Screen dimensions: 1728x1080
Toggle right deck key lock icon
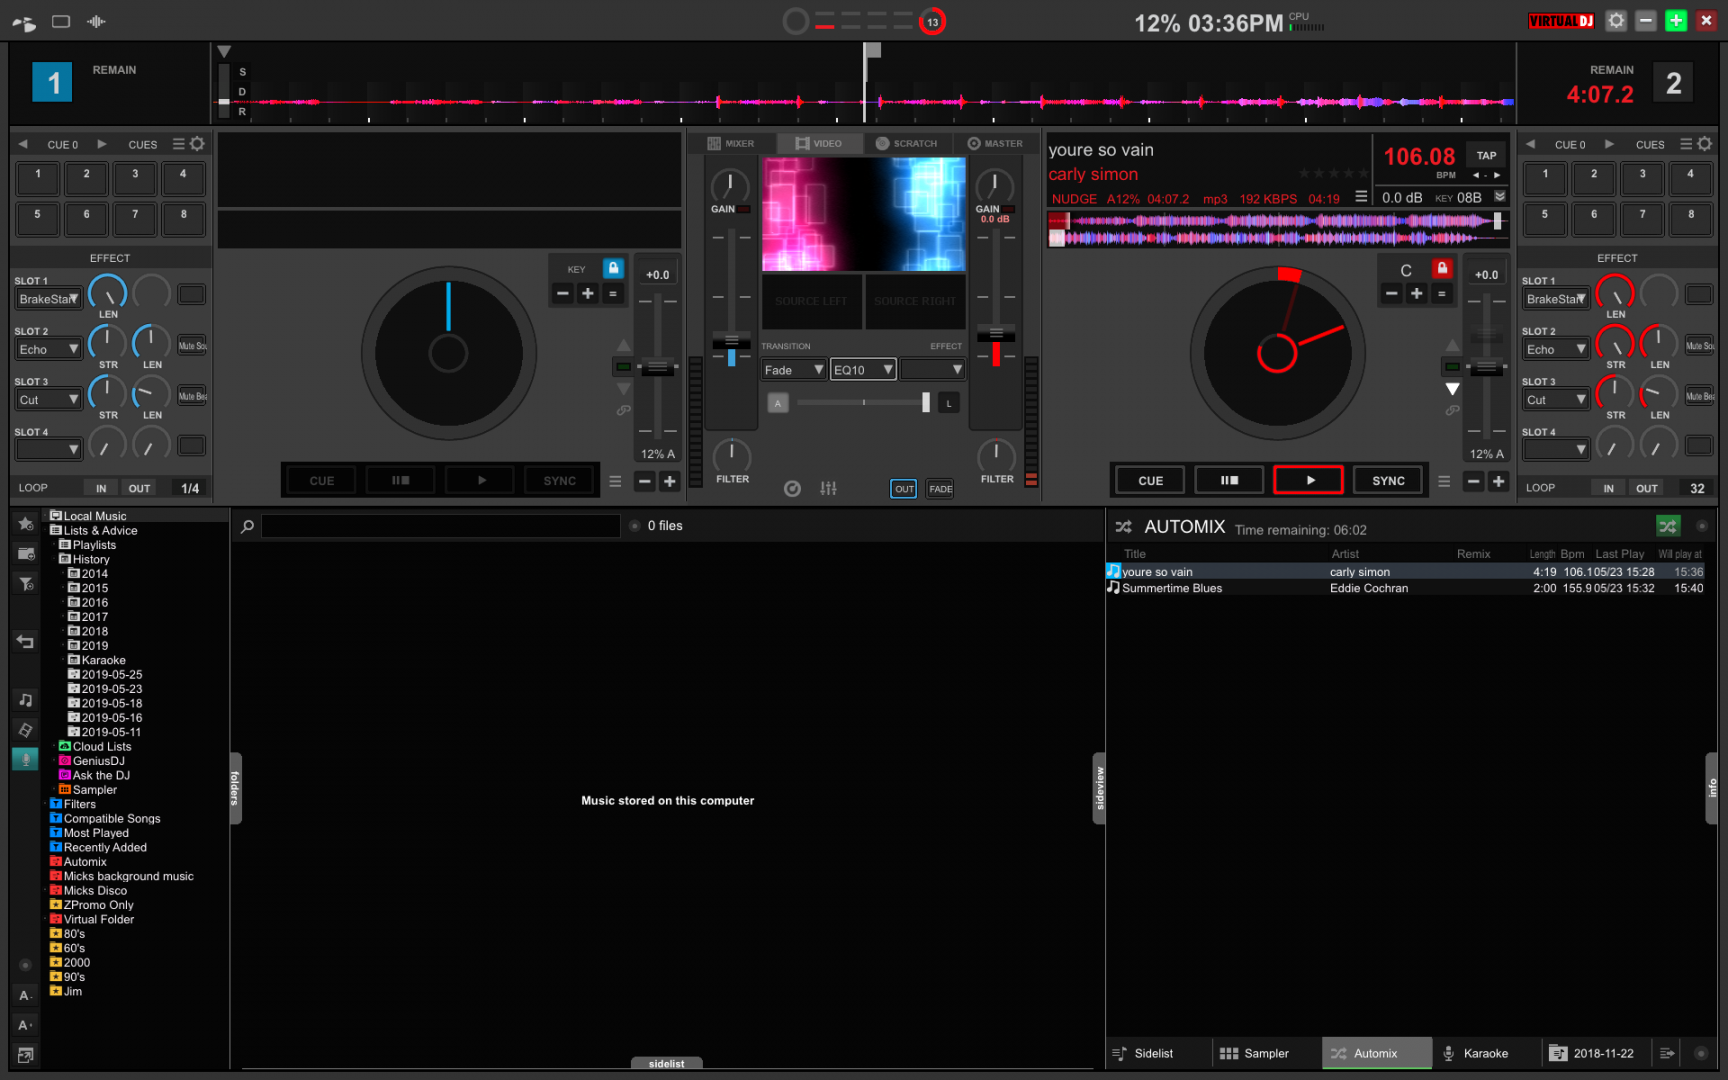click(1442, 268)
